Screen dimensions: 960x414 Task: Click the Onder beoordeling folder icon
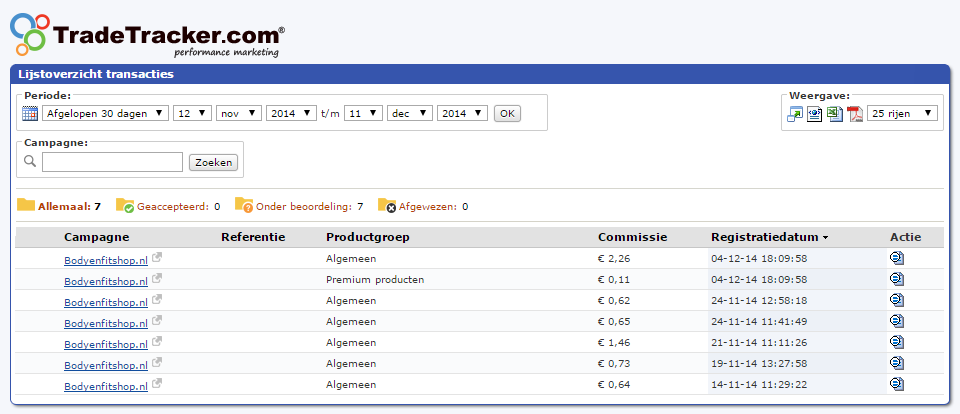244,206
